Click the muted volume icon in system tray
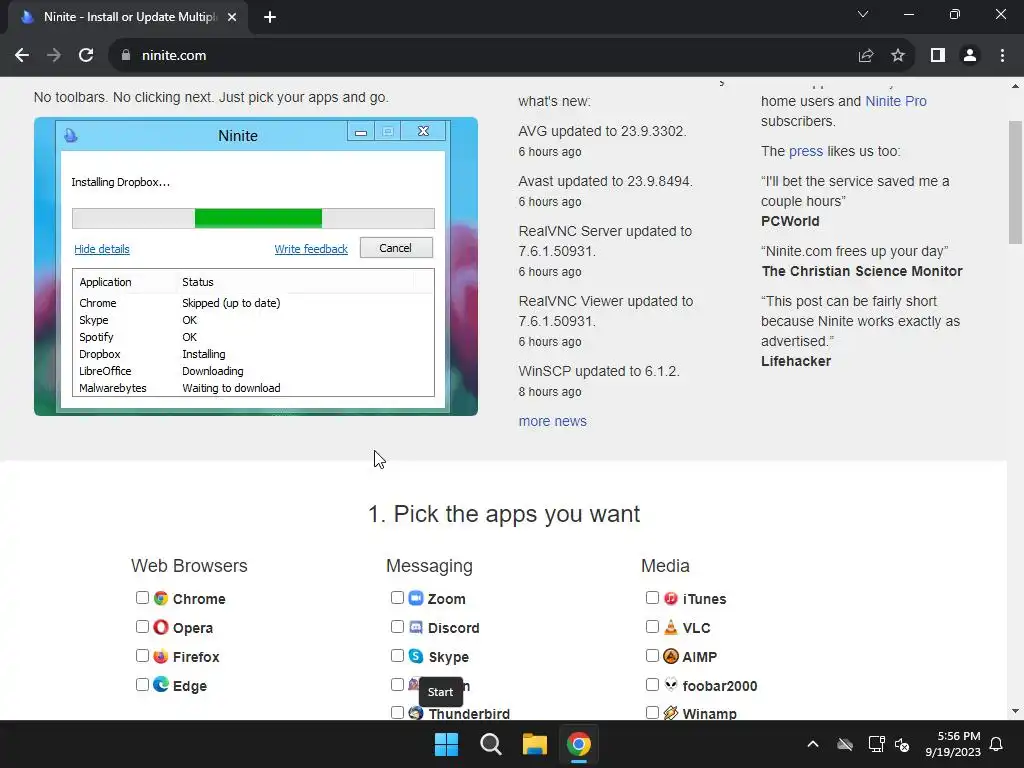Viewport: 1024px width, 768px height. tap(902, 744)
